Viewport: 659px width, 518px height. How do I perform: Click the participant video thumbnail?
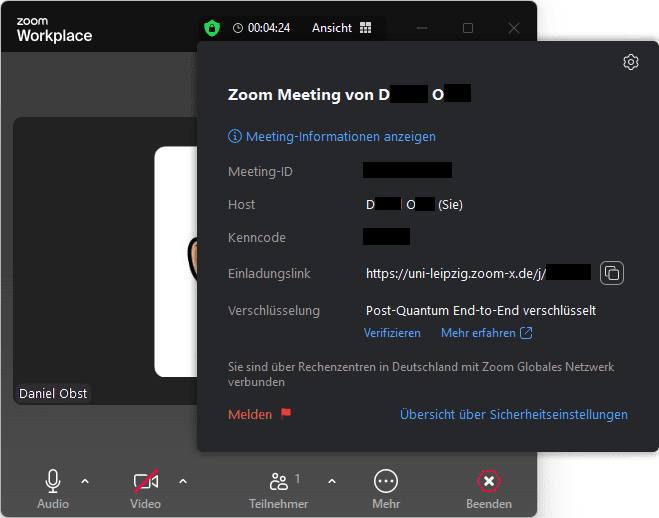(105, 260)
